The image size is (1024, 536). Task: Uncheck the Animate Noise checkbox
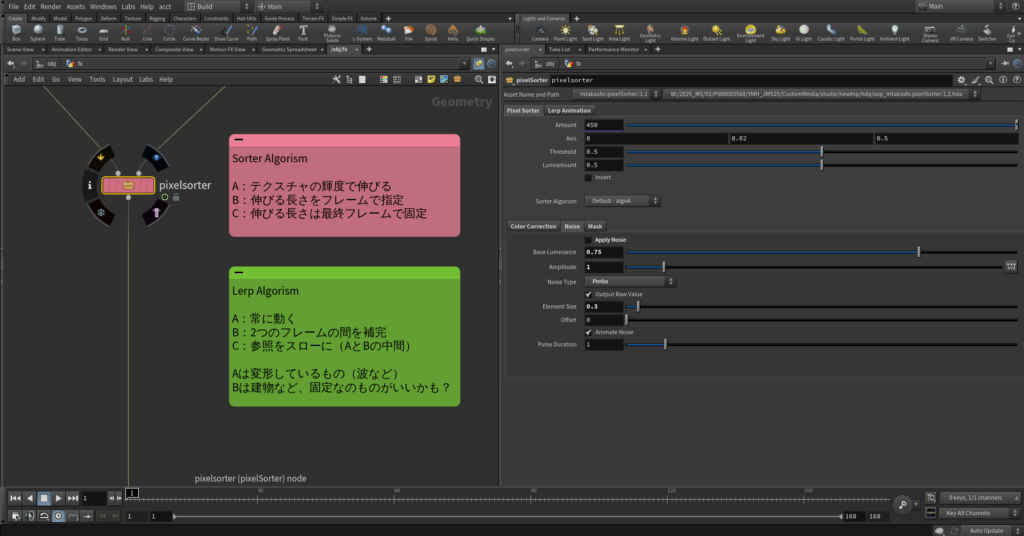[x=588, y=332]
